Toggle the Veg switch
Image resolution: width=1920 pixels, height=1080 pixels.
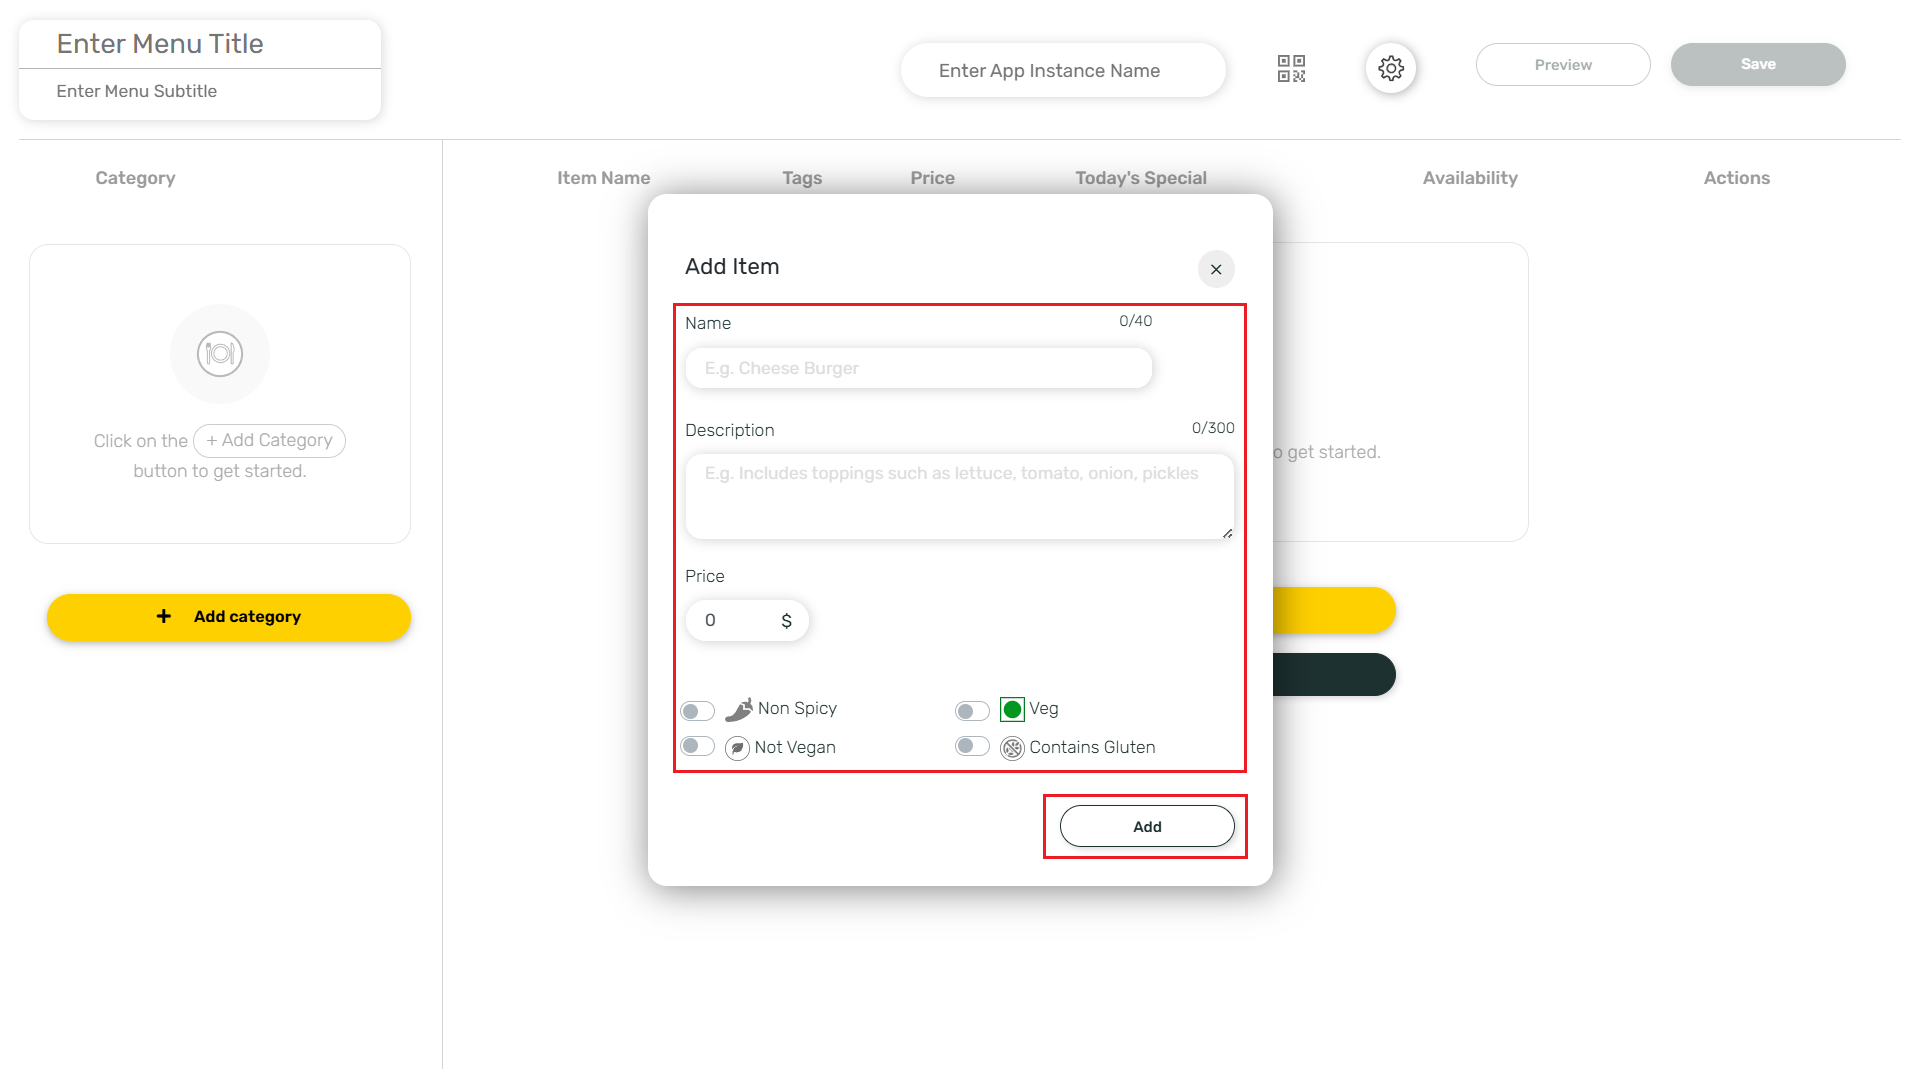tap(972, 711)
